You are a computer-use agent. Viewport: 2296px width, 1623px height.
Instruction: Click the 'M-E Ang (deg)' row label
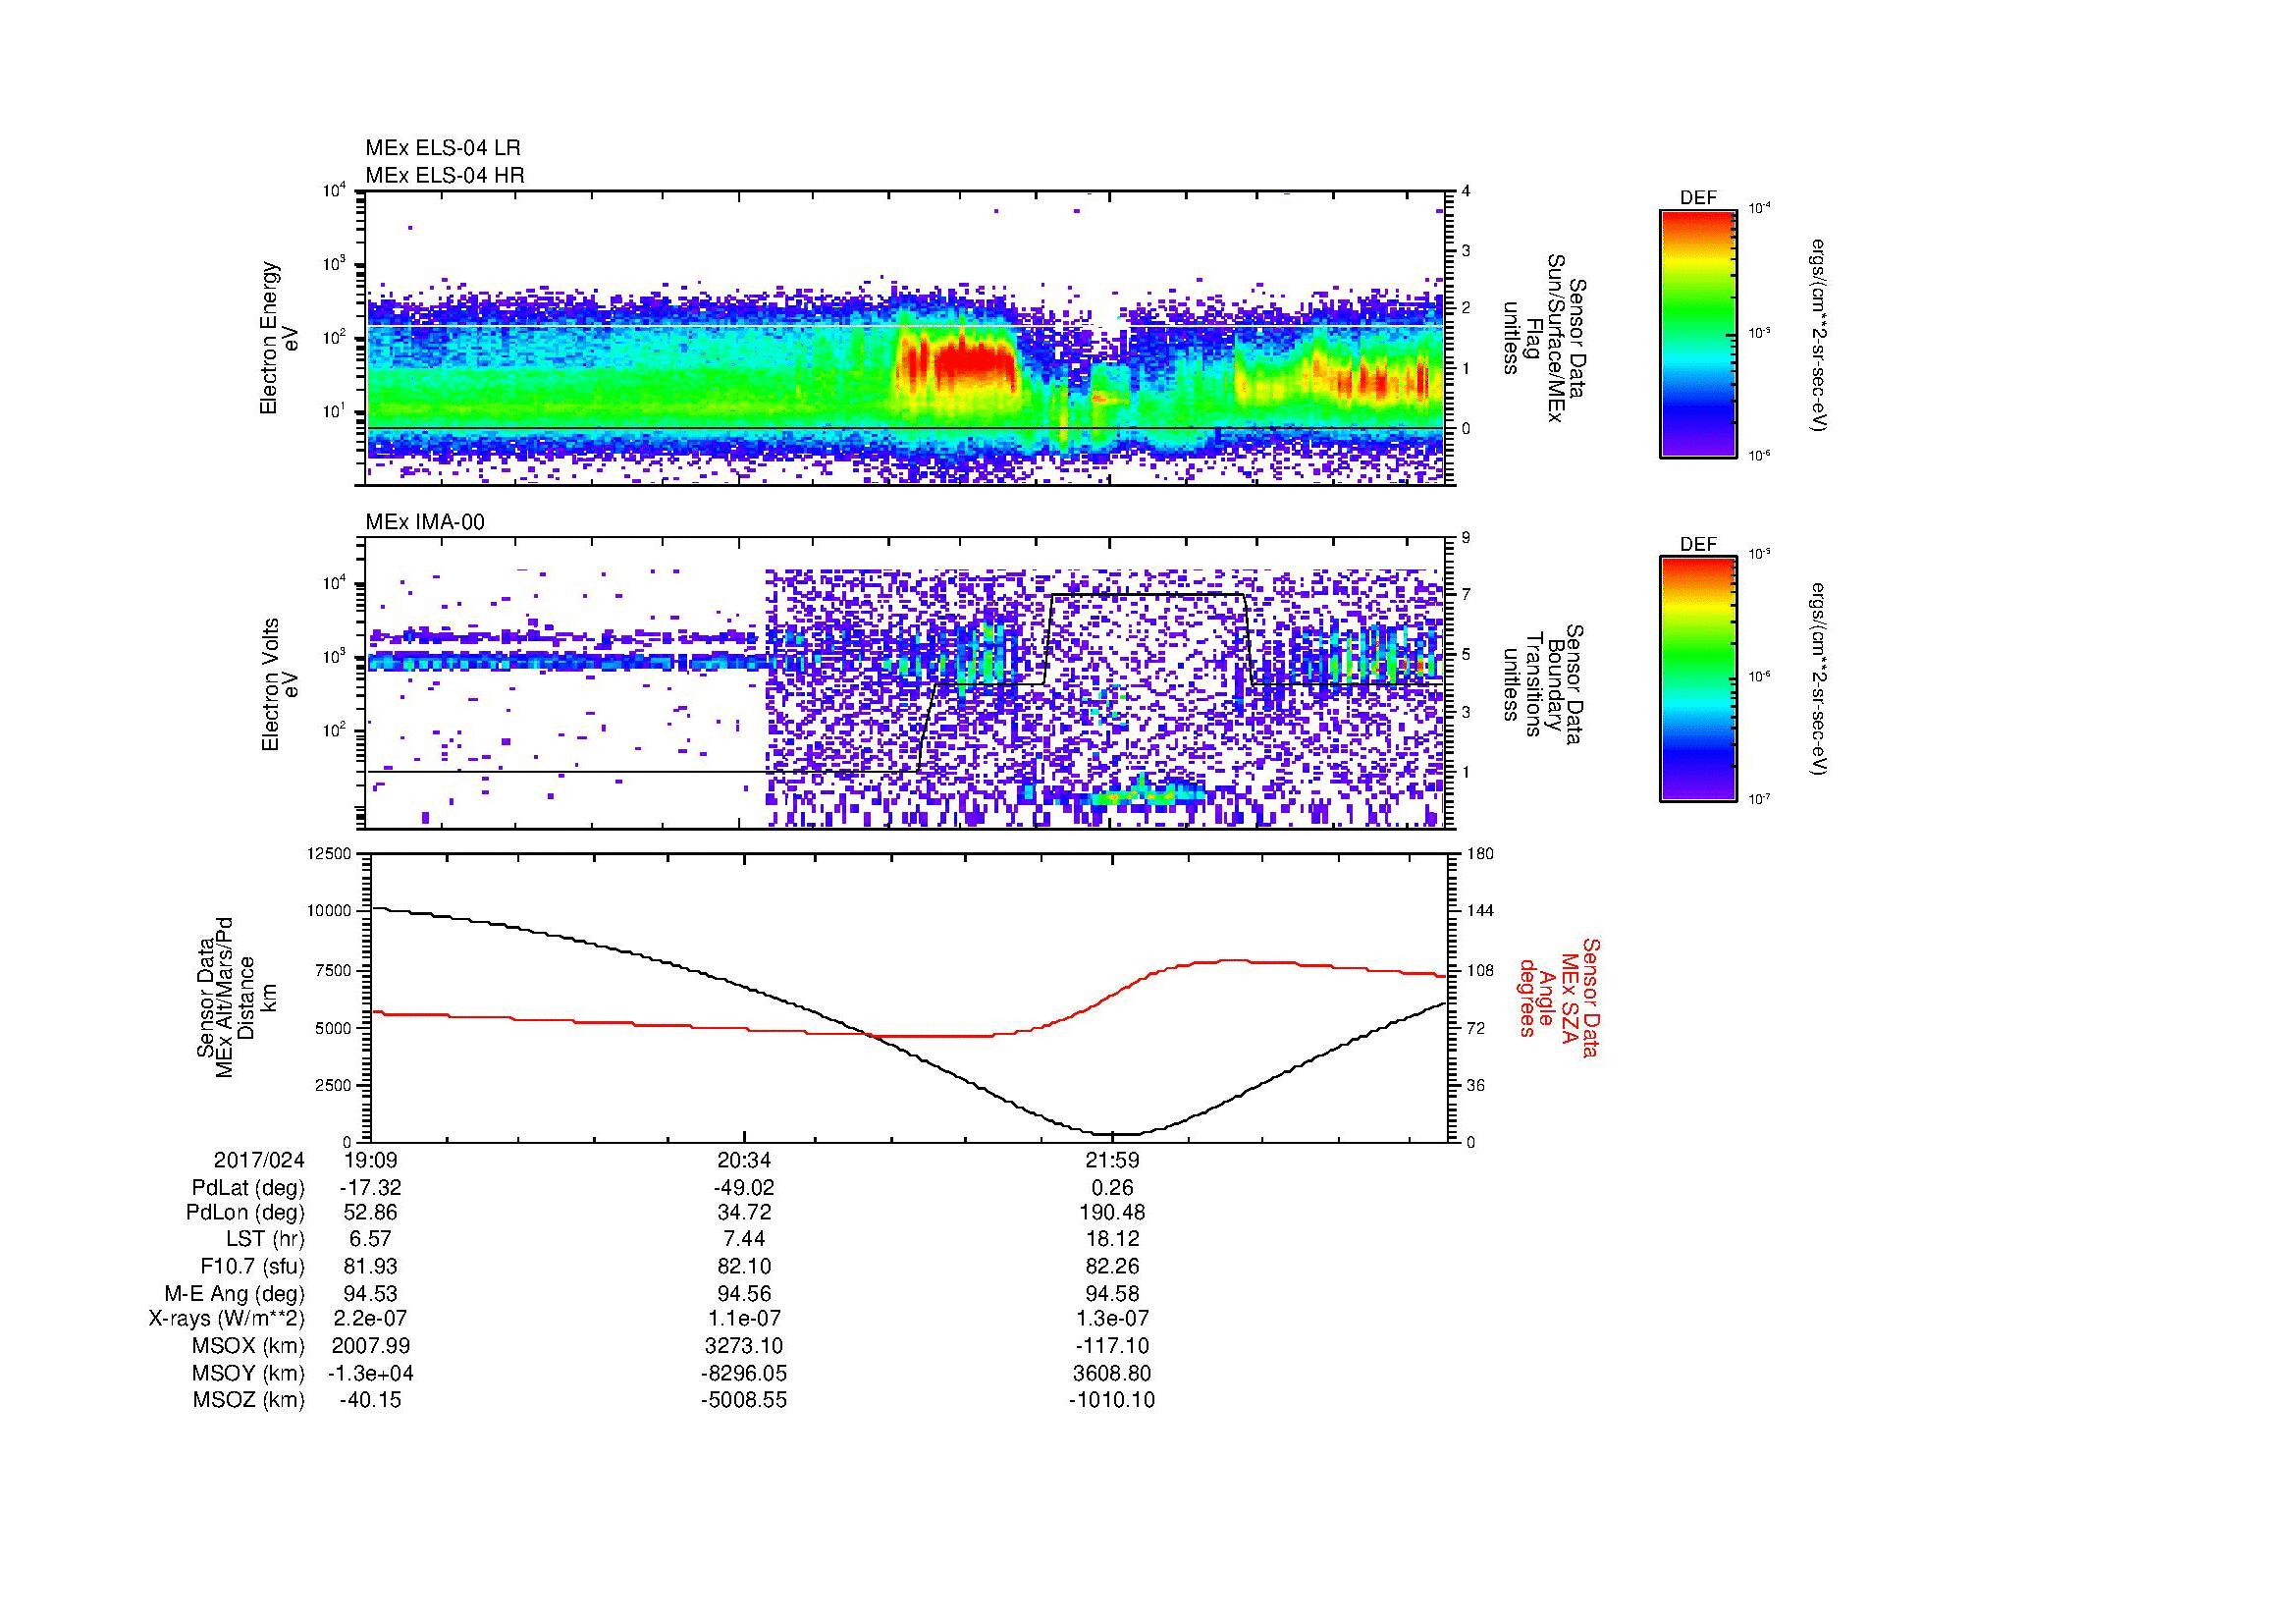235,1294
